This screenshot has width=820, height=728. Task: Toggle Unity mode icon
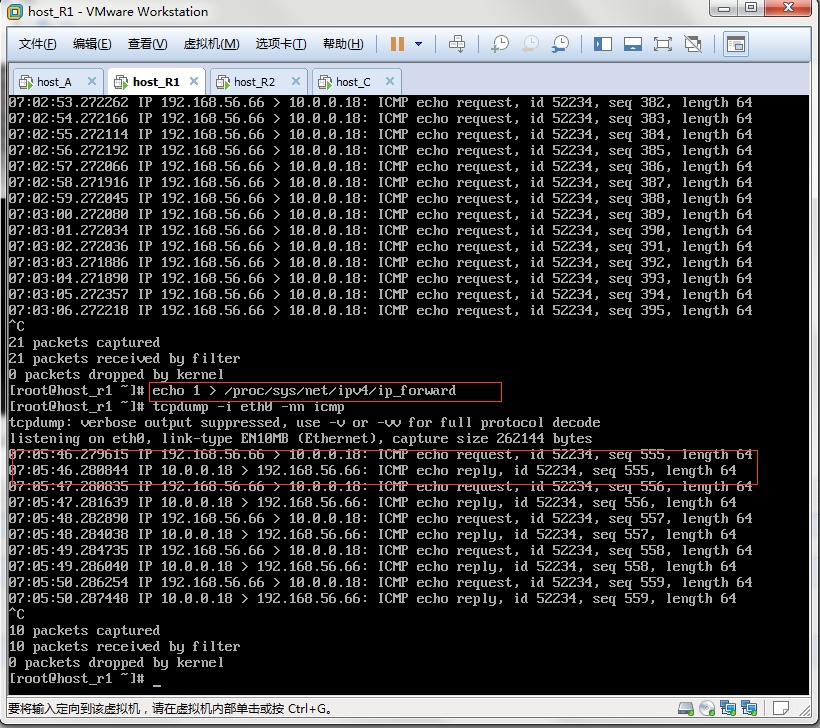692,44
